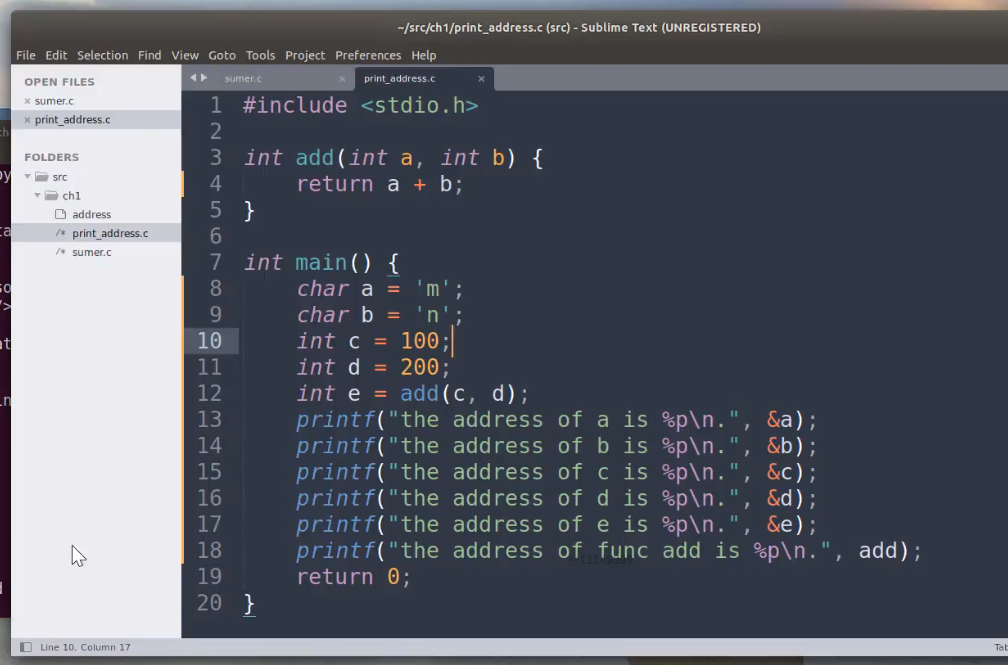Click line number 10 in gutter

(x=210, y=341)
